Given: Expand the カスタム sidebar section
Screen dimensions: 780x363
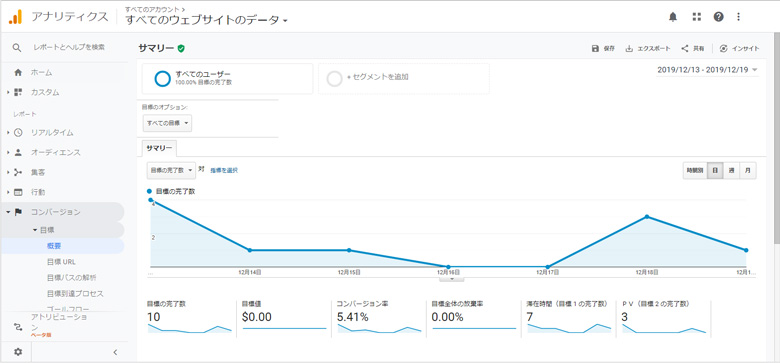Looking at the screenshot, I should pyautogui.click(x=8, y=92).
